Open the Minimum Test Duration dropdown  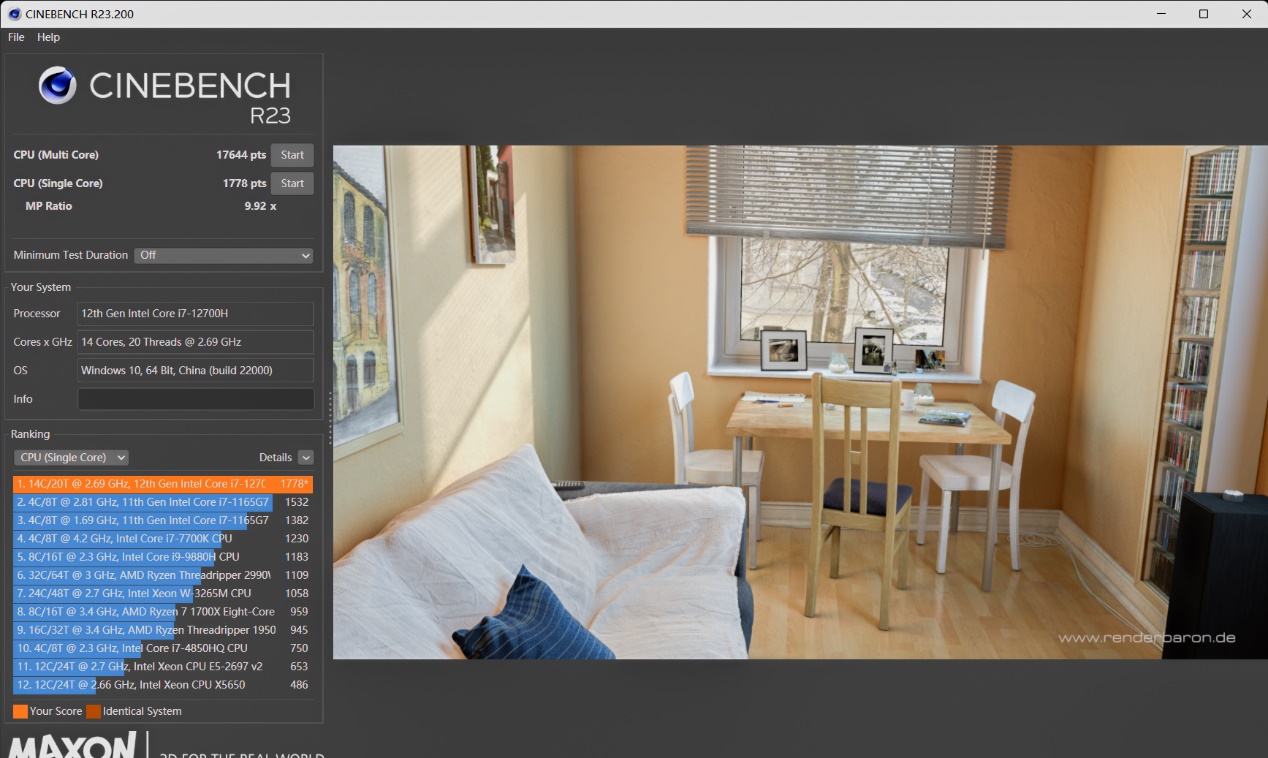click(x=223, y=255)
